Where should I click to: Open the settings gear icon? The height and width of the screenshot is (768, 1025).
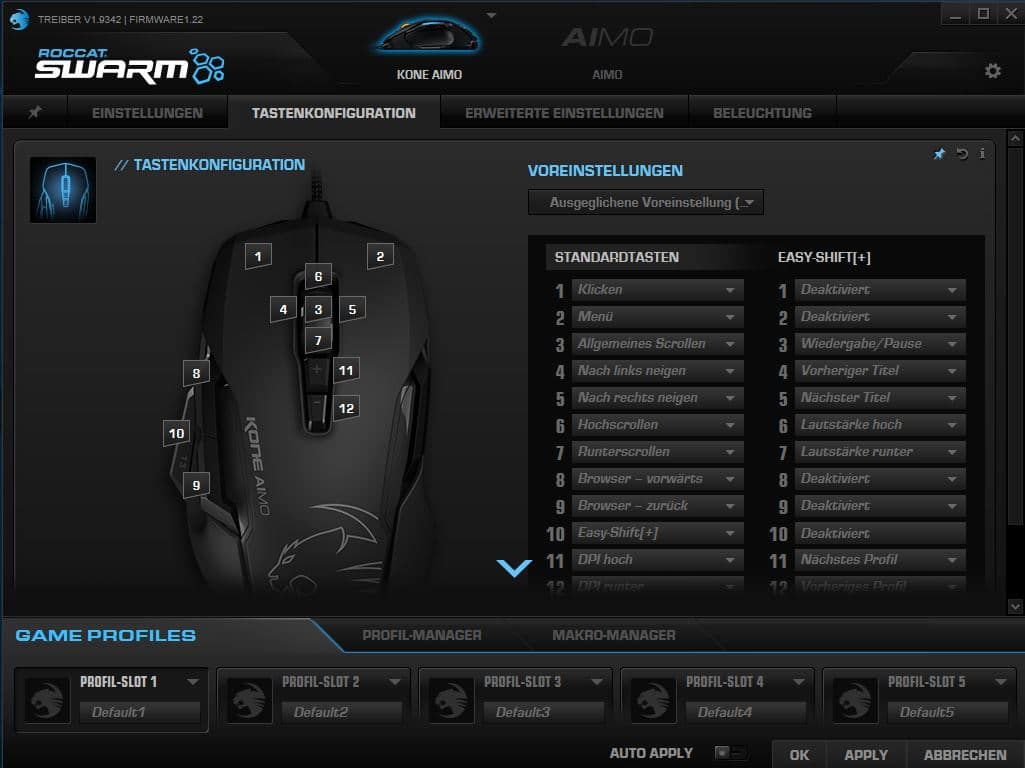992,71
